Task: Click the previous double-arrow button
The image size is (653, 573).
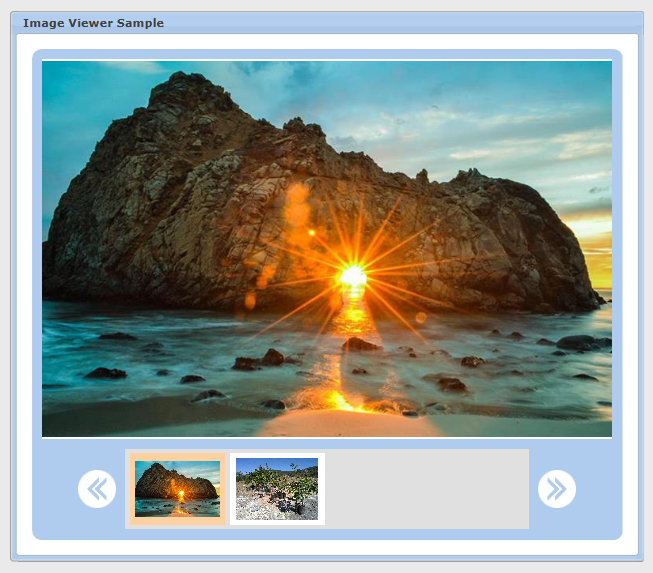Action: (x=97, y=489)
